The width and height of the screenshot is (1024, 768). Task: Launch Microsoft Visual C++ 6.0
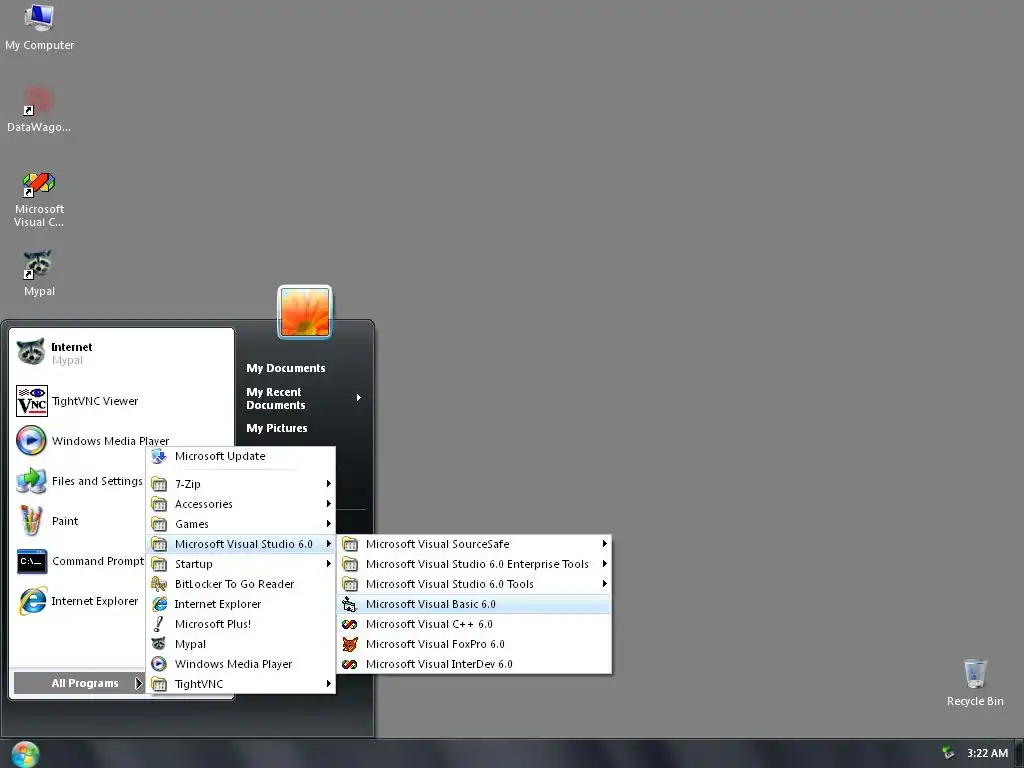(x=475, y=624)
